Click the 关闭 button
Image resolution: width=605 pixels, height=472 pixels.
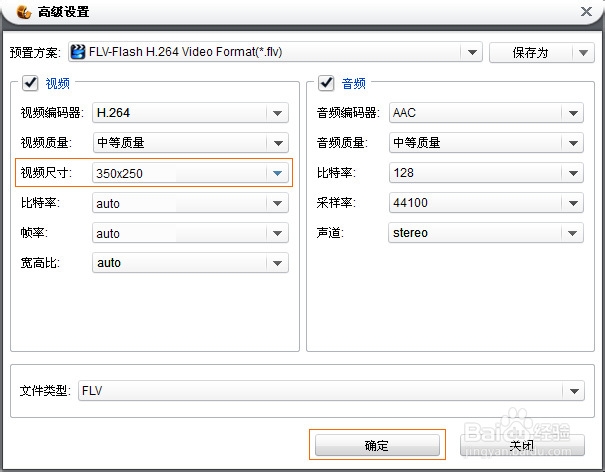click(522, 445)
